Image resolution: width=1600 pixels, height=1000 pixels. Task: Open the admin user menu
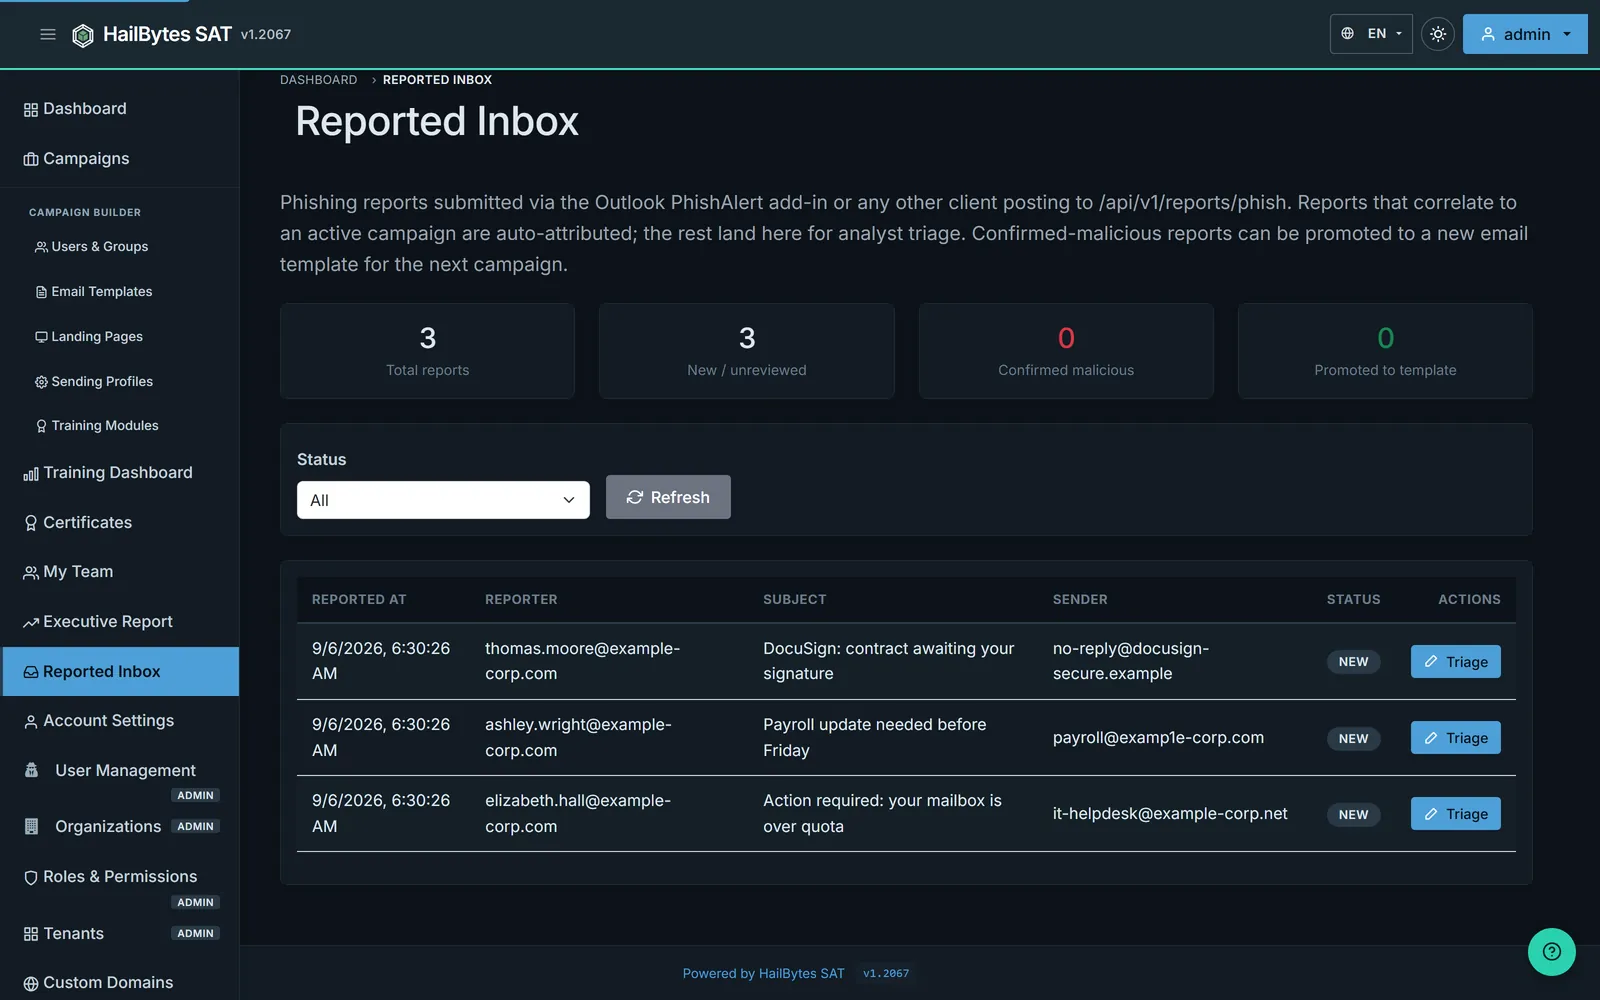click(1525, 34)
